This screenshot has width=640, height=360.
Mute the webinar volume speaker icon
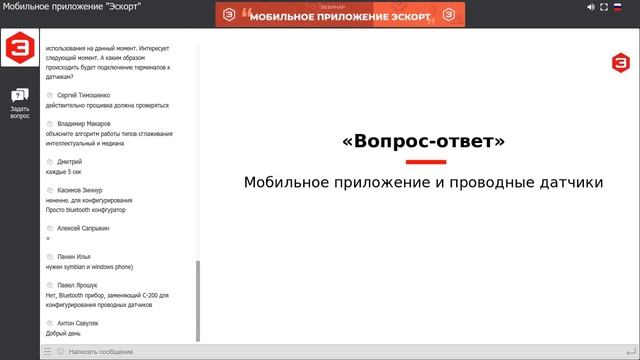(591, 7)
